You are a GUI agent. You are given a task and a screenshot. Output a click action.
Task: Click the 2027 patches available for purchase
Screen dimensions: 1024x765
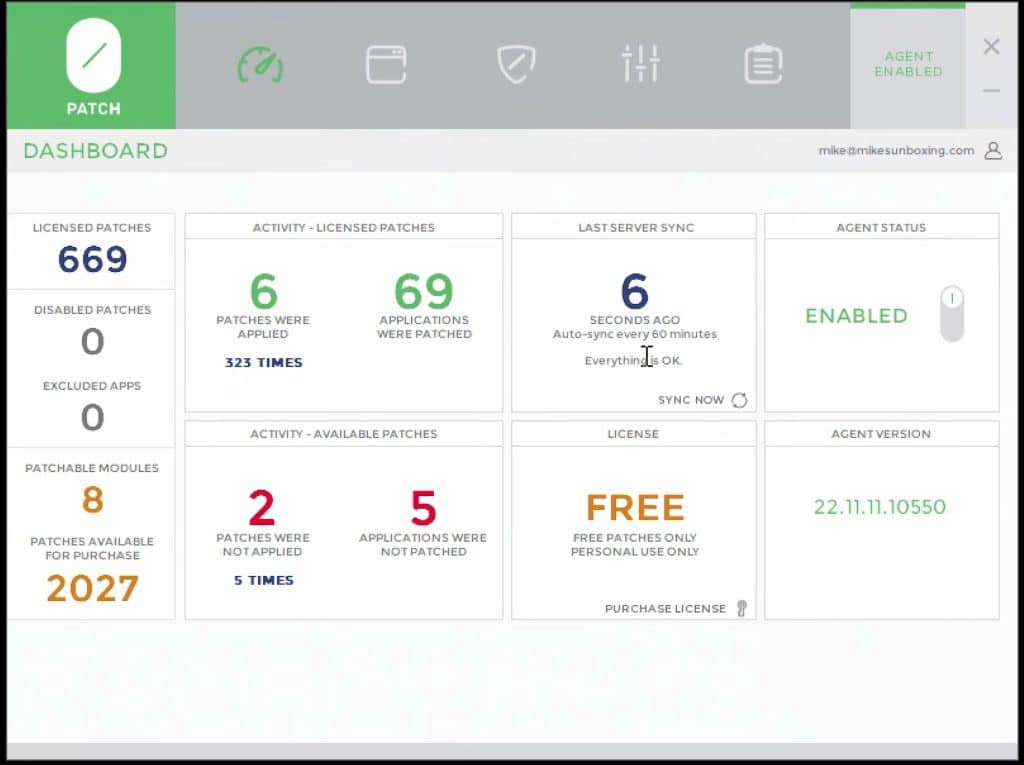92,589
